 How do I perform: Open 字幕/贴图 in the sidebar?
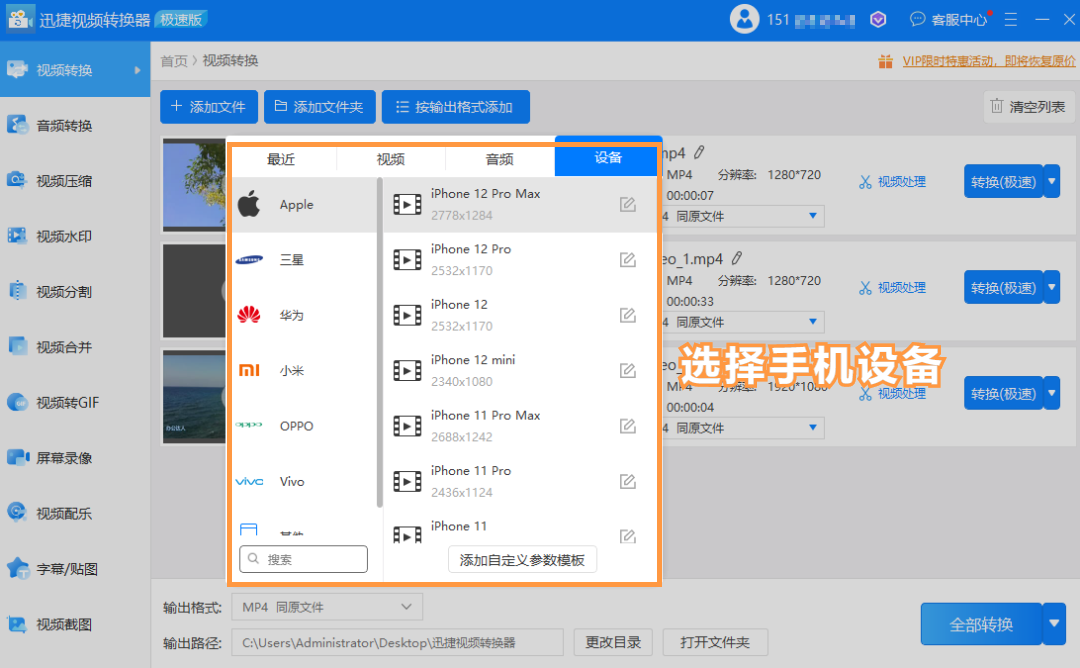(74, 569)
